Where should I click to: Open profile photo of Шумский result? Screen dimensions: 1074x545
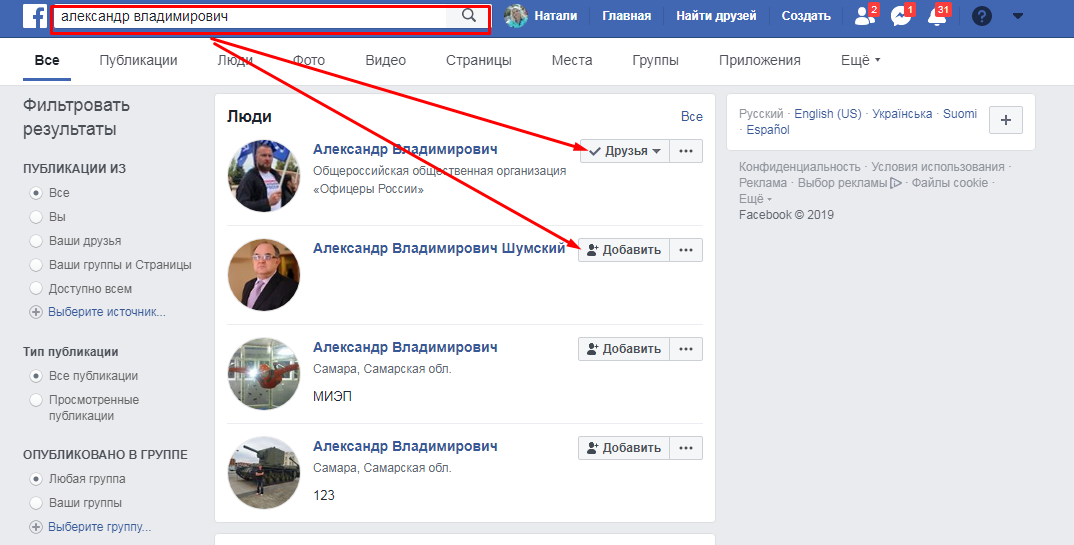(264, 275)
